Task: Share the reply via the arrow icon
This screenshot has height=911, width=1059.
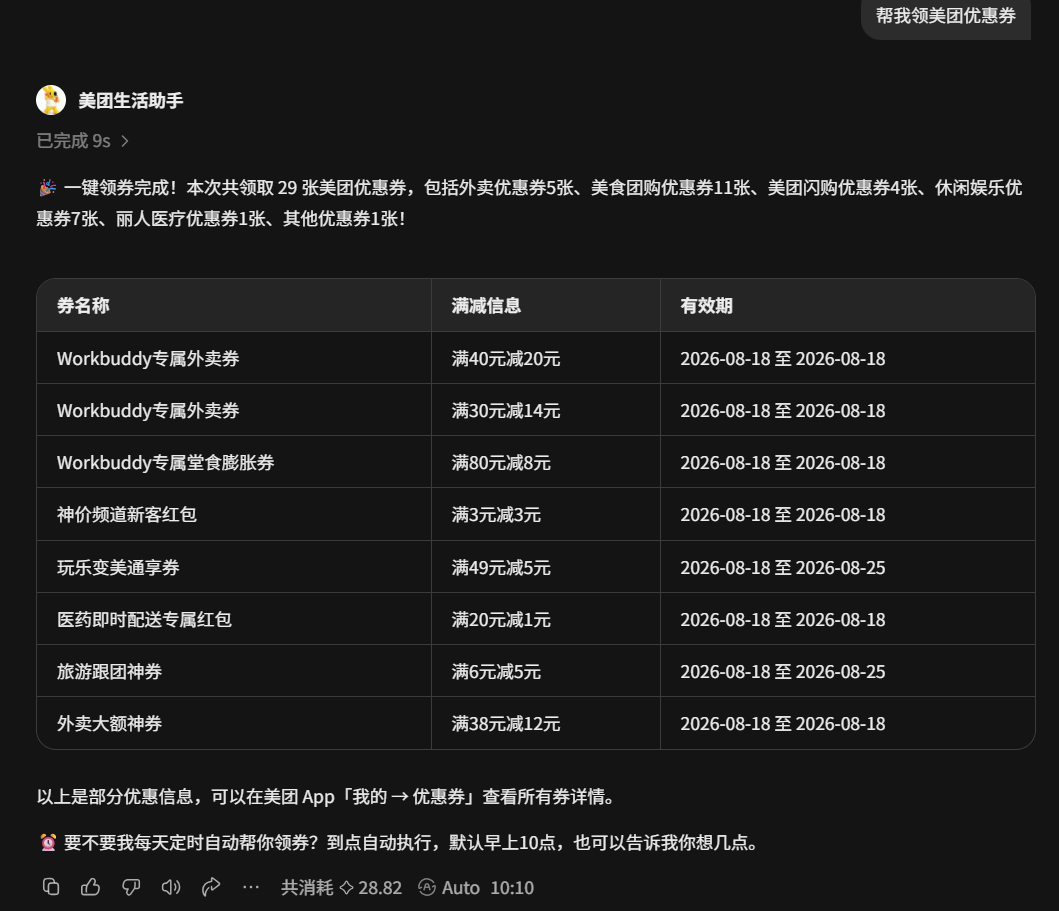Action: click(x=211, y=887)
